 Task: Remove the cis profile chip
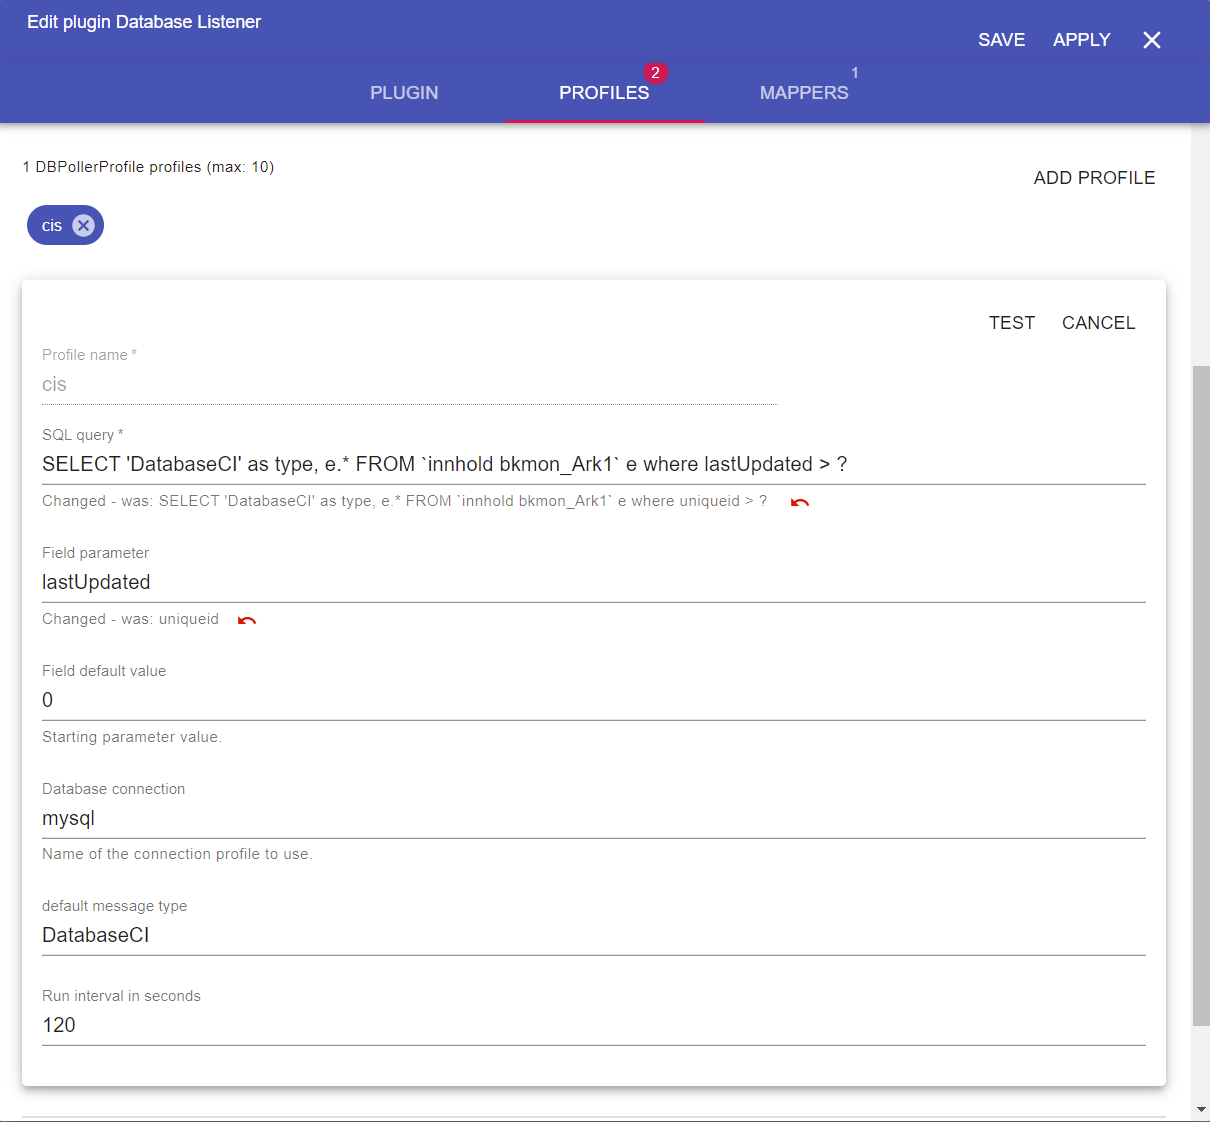pos(84,226)
